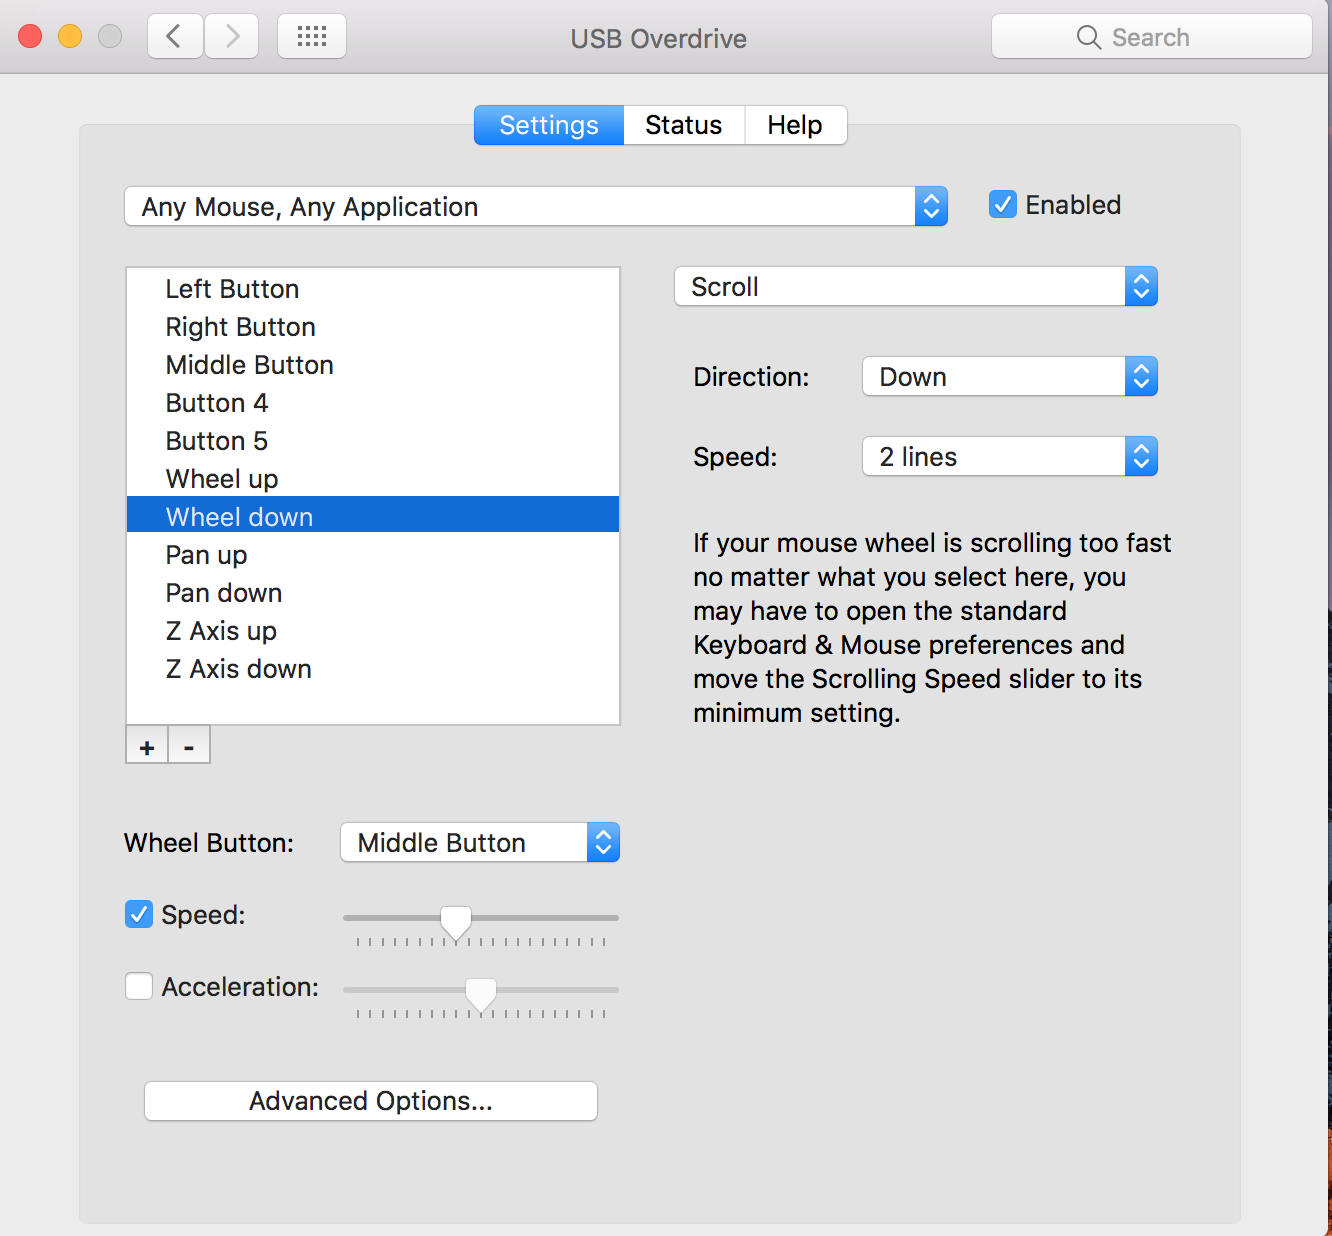Viewport: 1332px width, 1236px height.
Task: Select Z Axis down in the list
Action: tap(373, 669)
